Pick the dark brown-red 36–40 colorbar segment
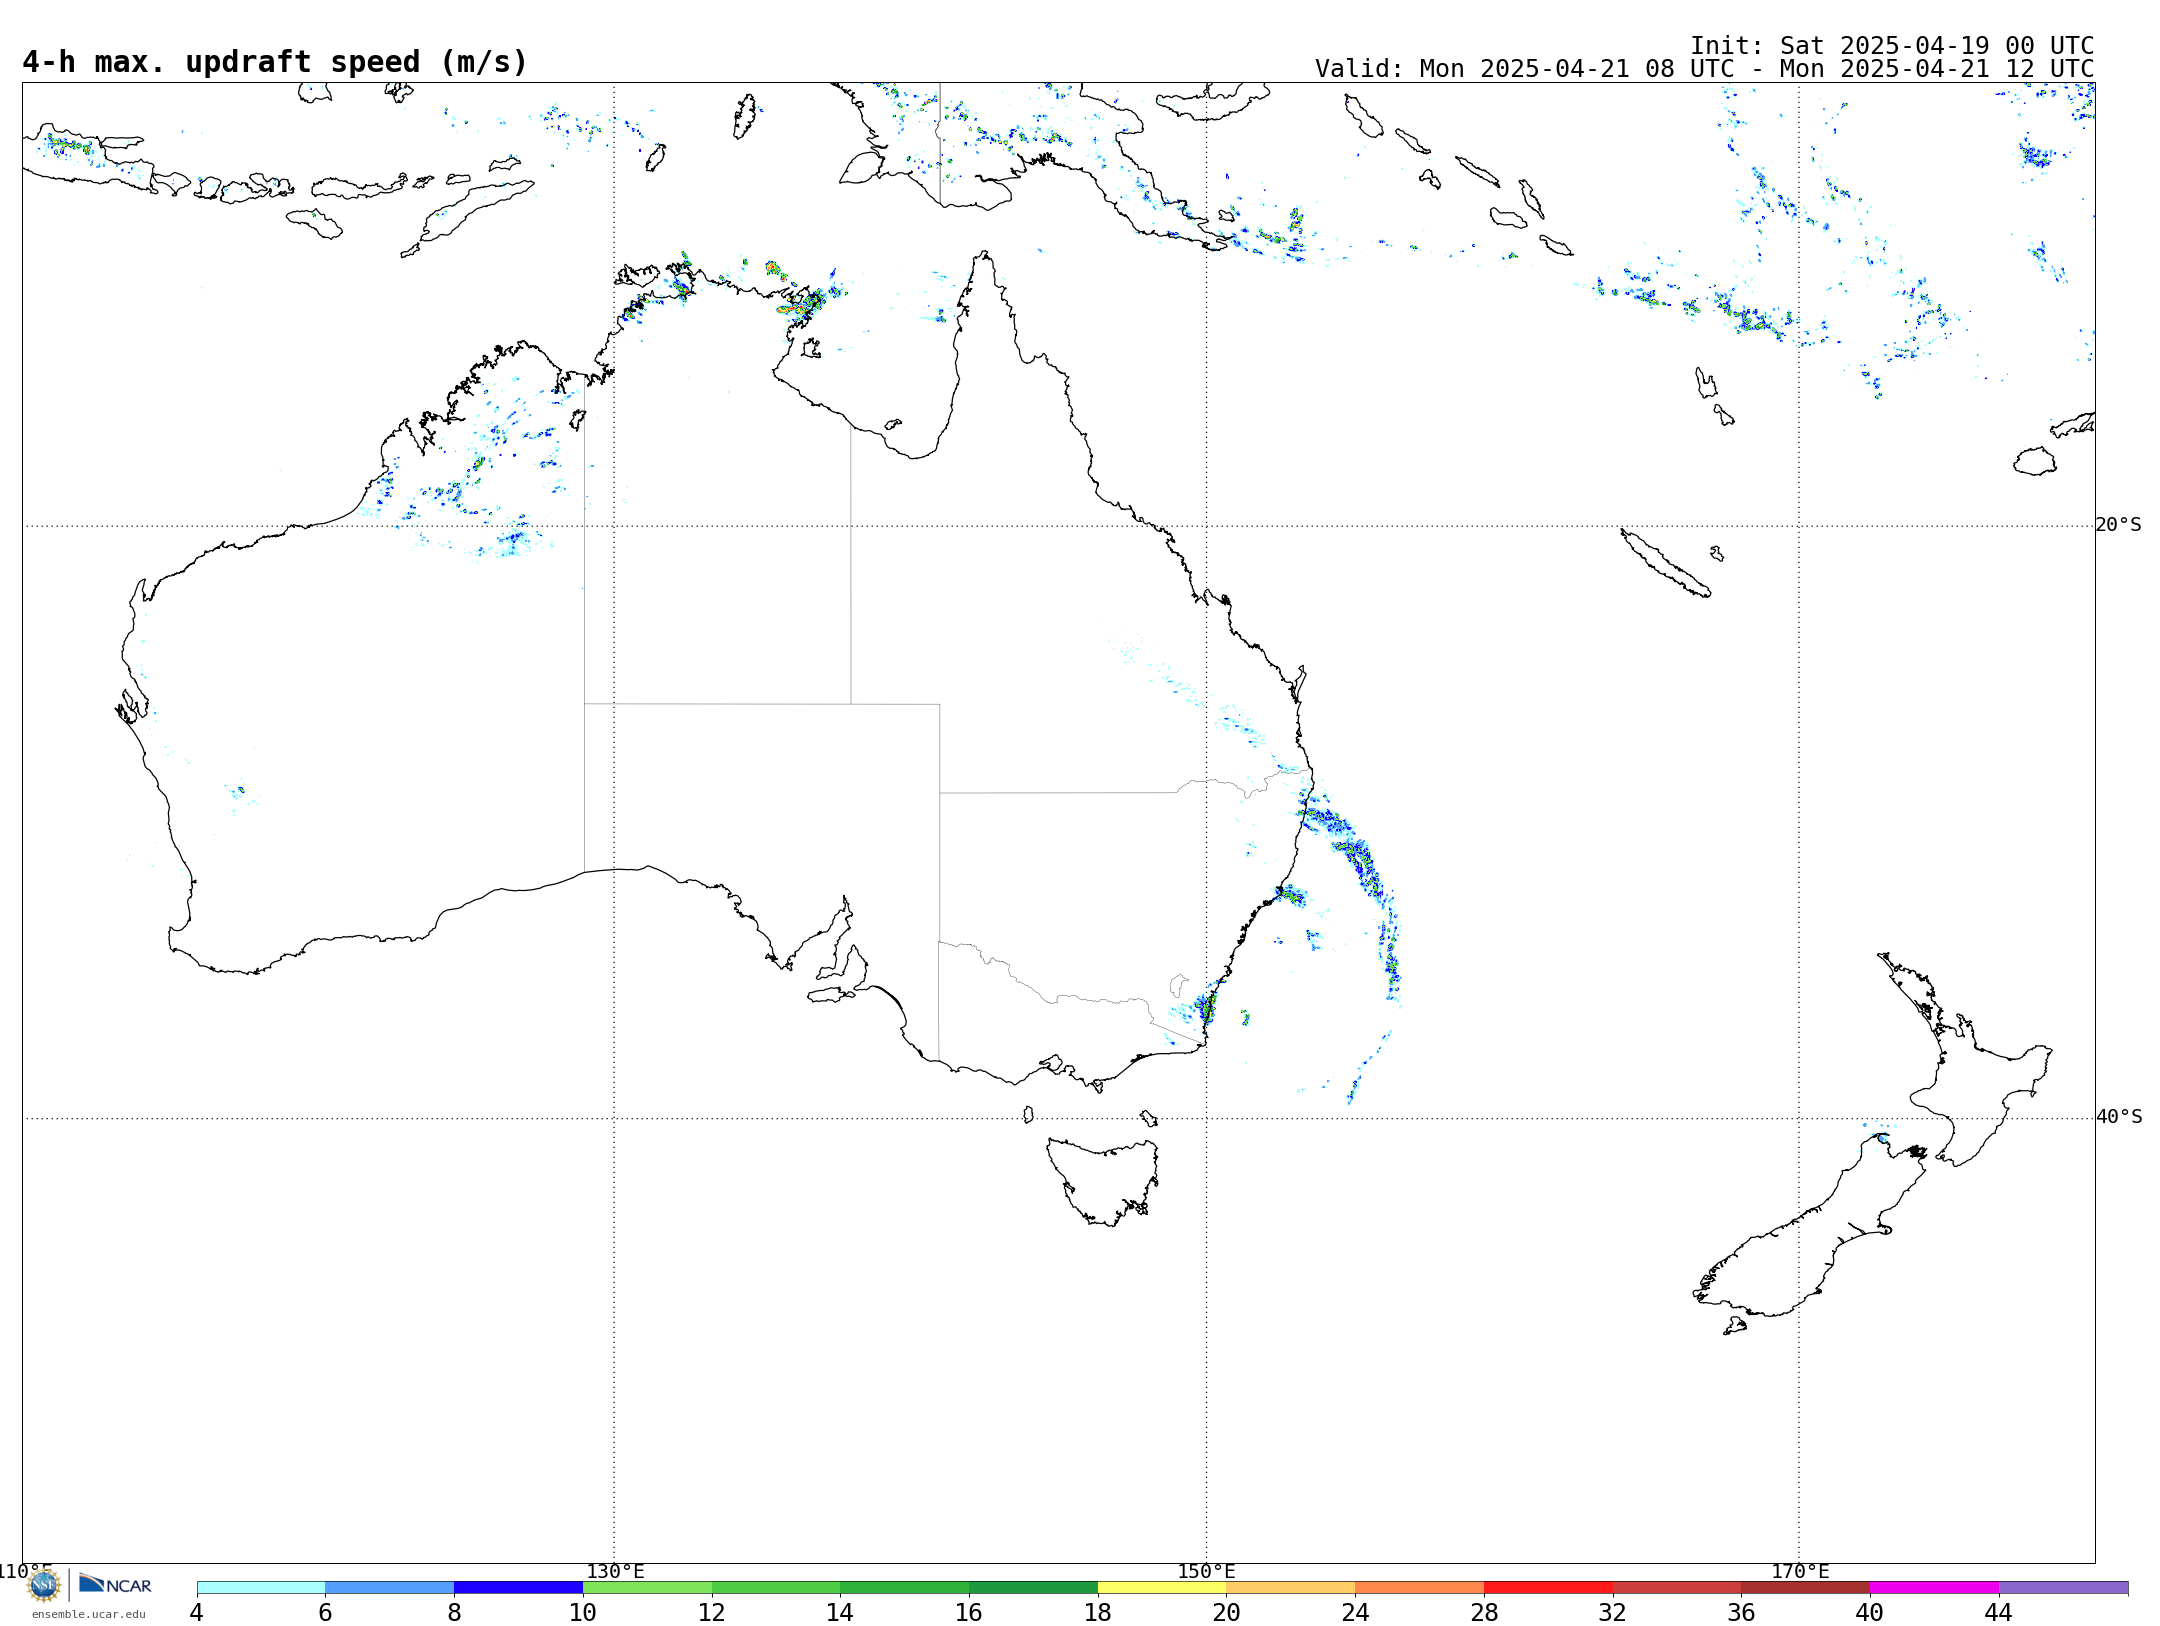 (x=1806, y=1588)
